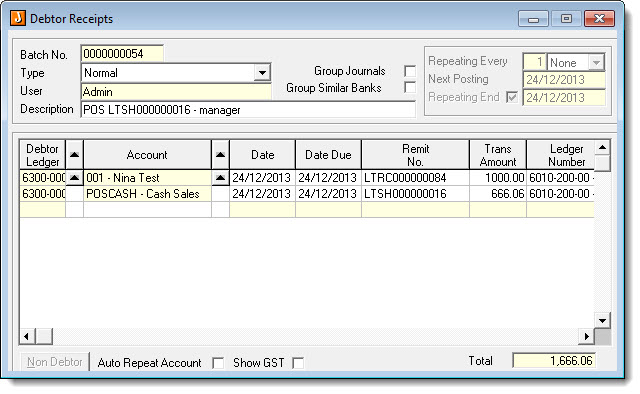640x394 pixels.
Task: Select the POSCASH - Cash Sales account cell
Action: pos(147,194)
